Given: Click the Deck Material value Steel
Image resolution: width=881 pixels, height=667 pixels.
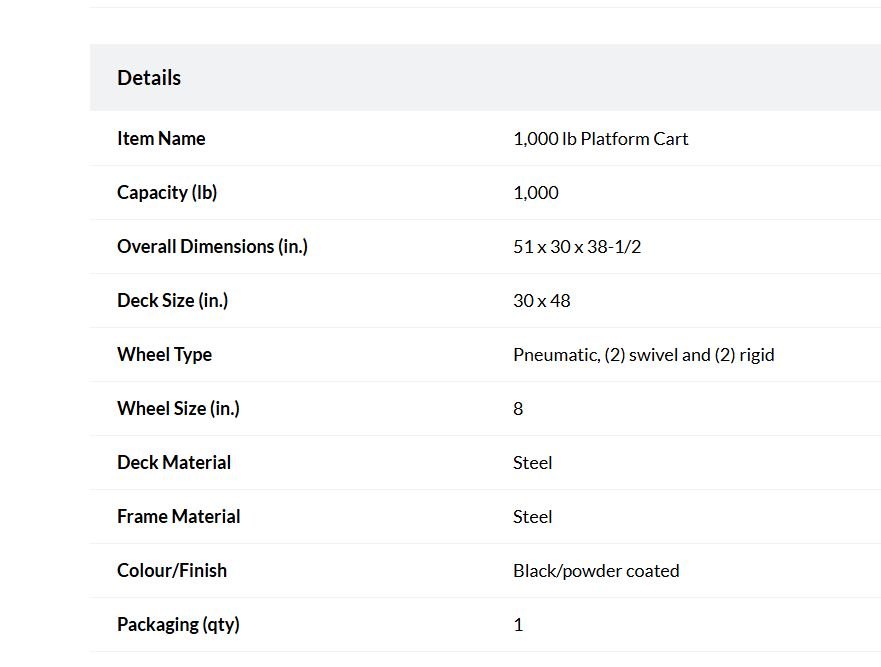Looking at the screenshot, I should (533, 462).
